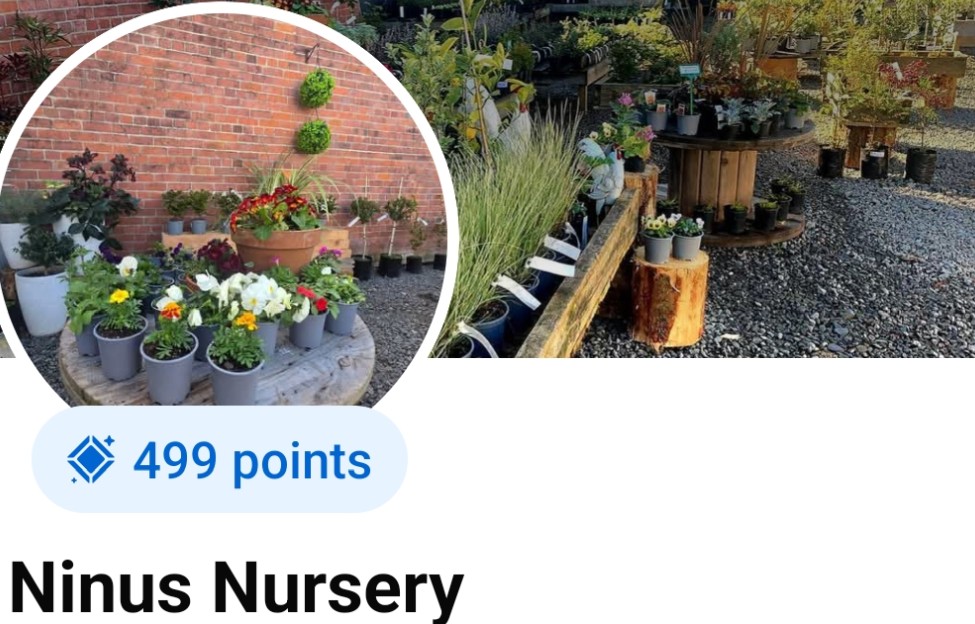
Task: Click the diamond points icon
Action: pos(91,460)
